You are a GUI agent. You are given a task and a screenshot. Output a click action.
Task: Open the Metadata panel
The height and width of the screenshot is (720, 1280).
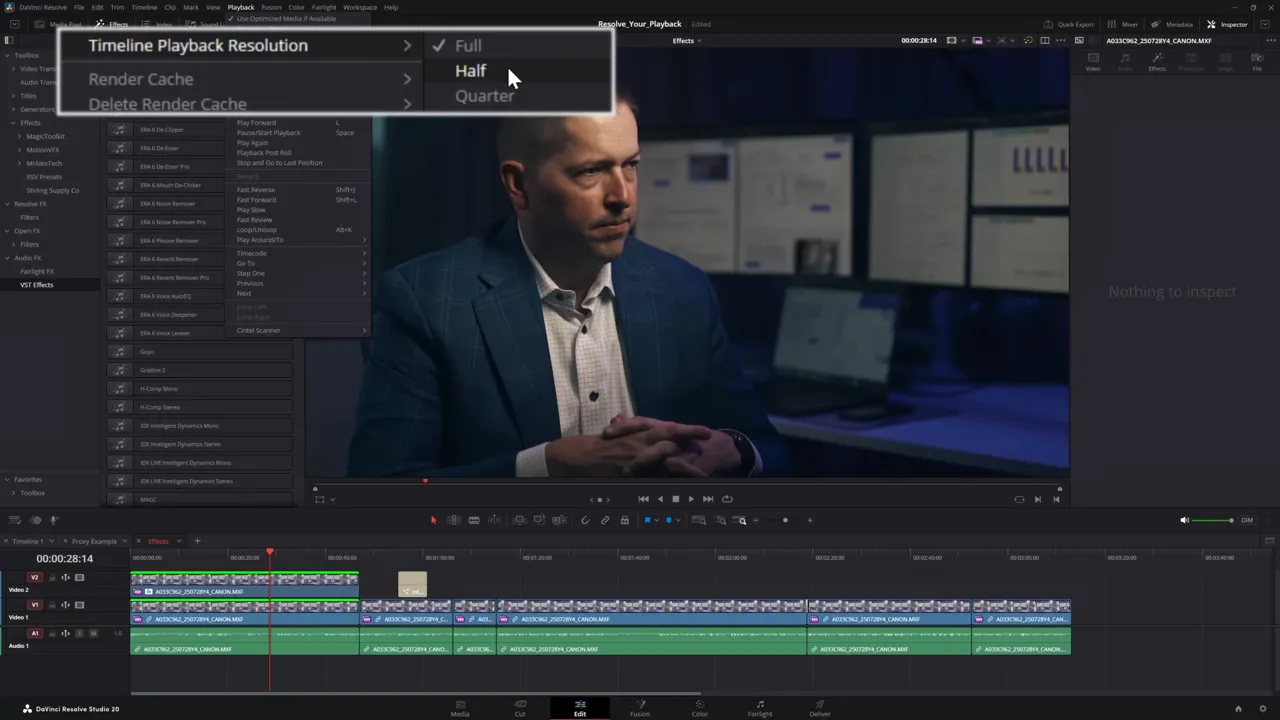1172,24
